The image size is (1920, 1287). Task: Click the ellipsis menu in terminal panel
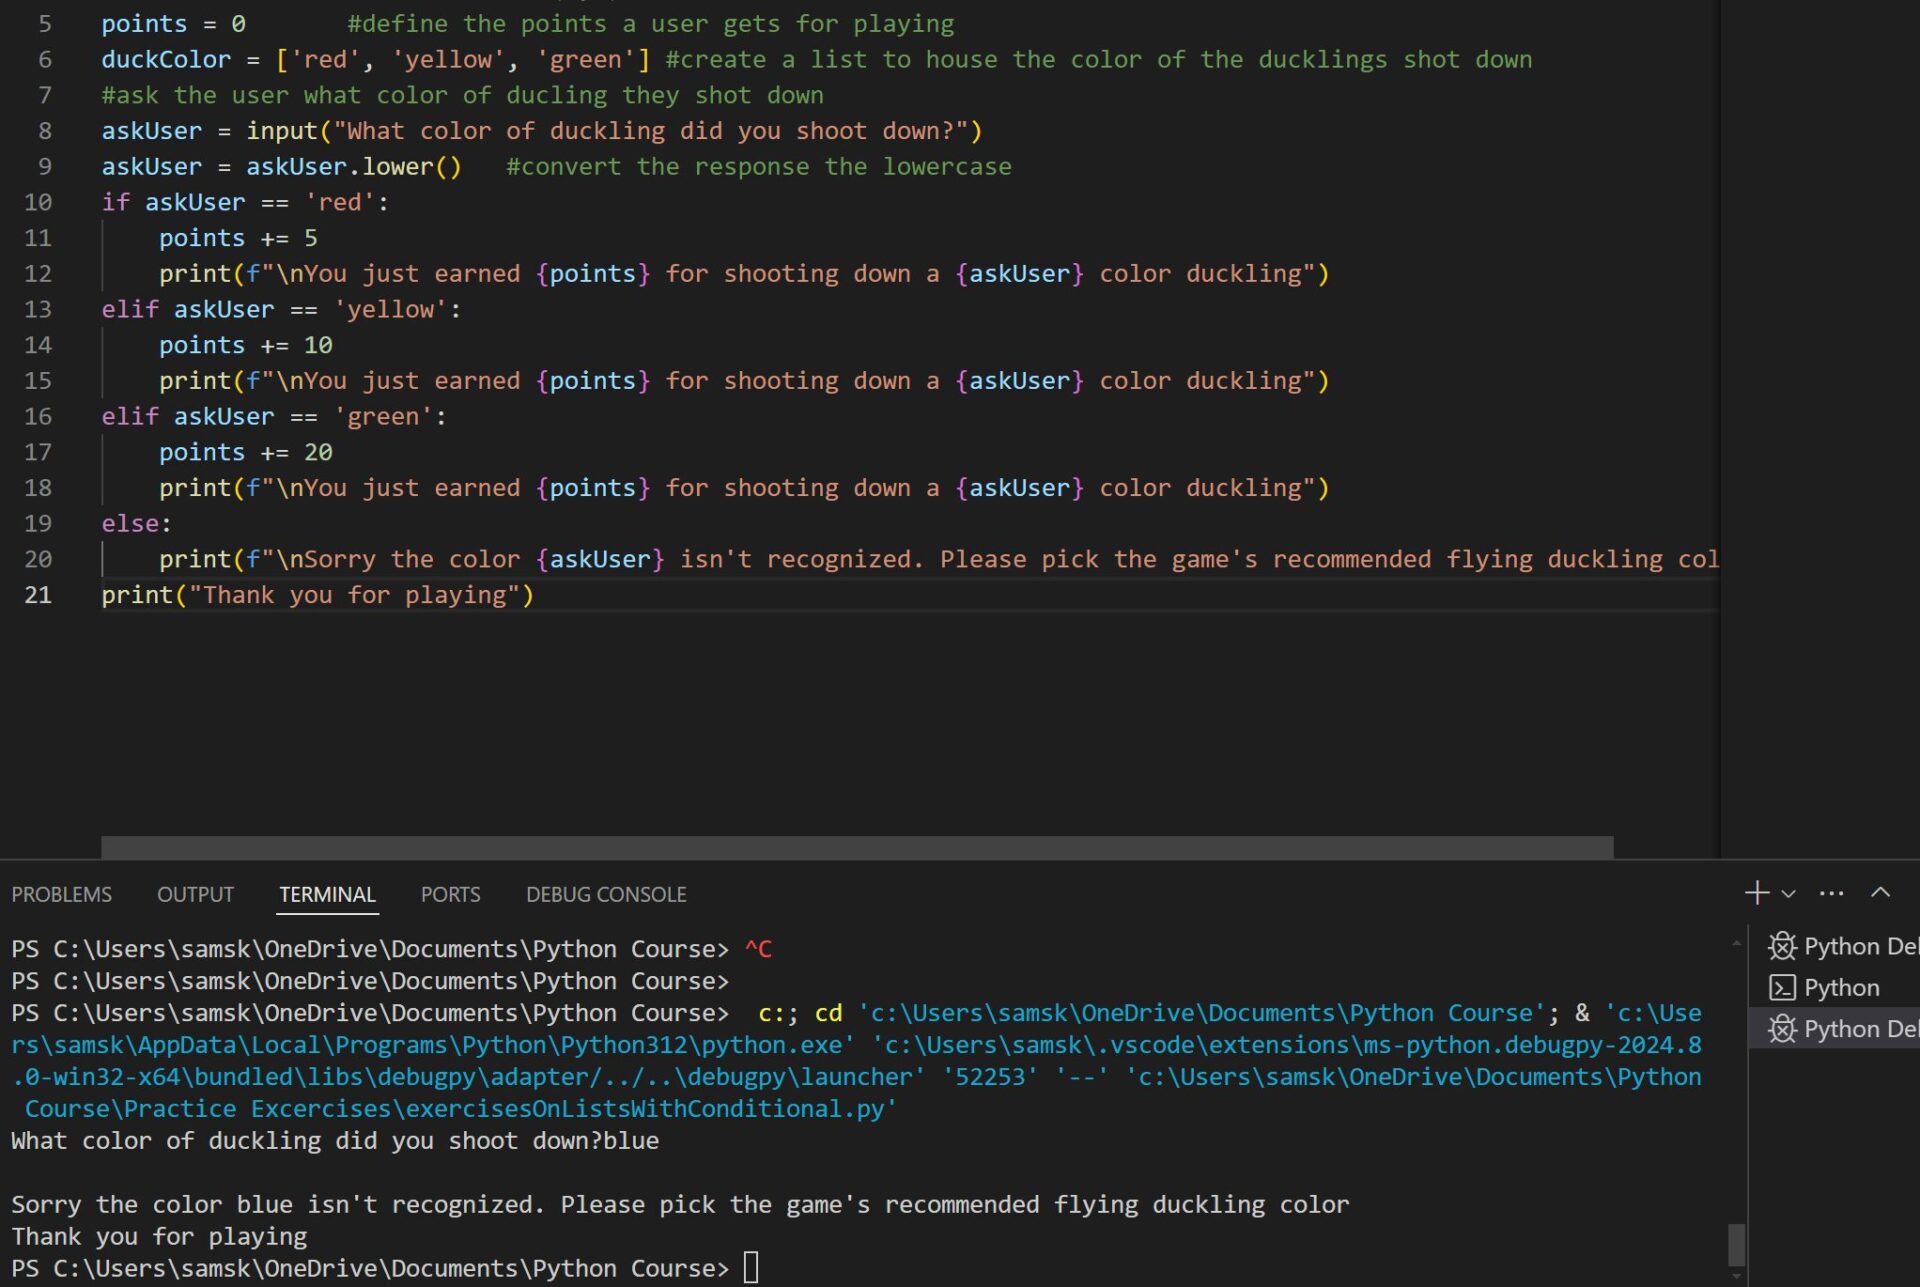(x=1832, y=893)
